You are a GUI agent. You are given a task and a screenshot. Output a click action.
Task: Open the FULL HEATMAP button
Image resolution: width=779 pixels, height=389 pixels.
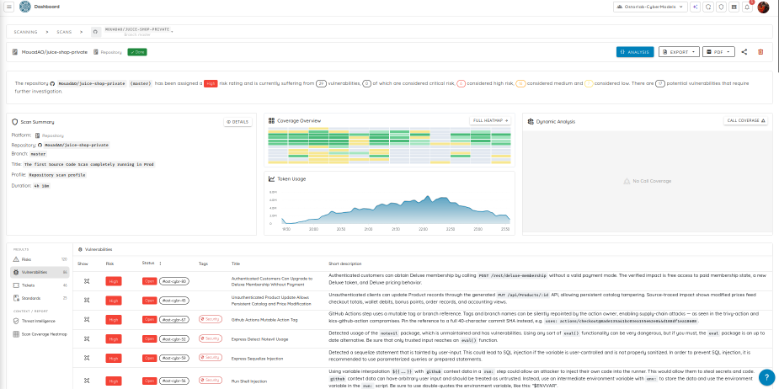tap(490, 121)
